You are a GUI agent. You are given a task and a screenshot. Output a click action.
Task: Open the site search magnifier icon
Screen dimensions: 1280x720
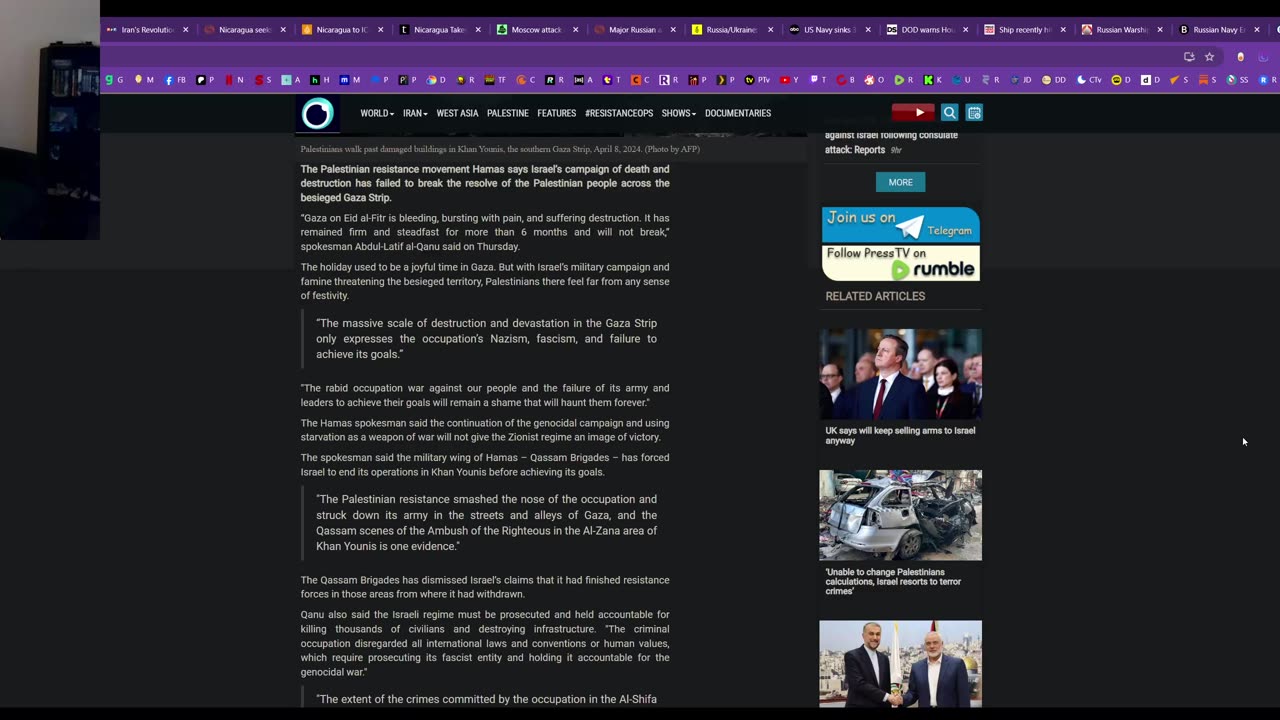pyautogui.click(x=950, y=113)
